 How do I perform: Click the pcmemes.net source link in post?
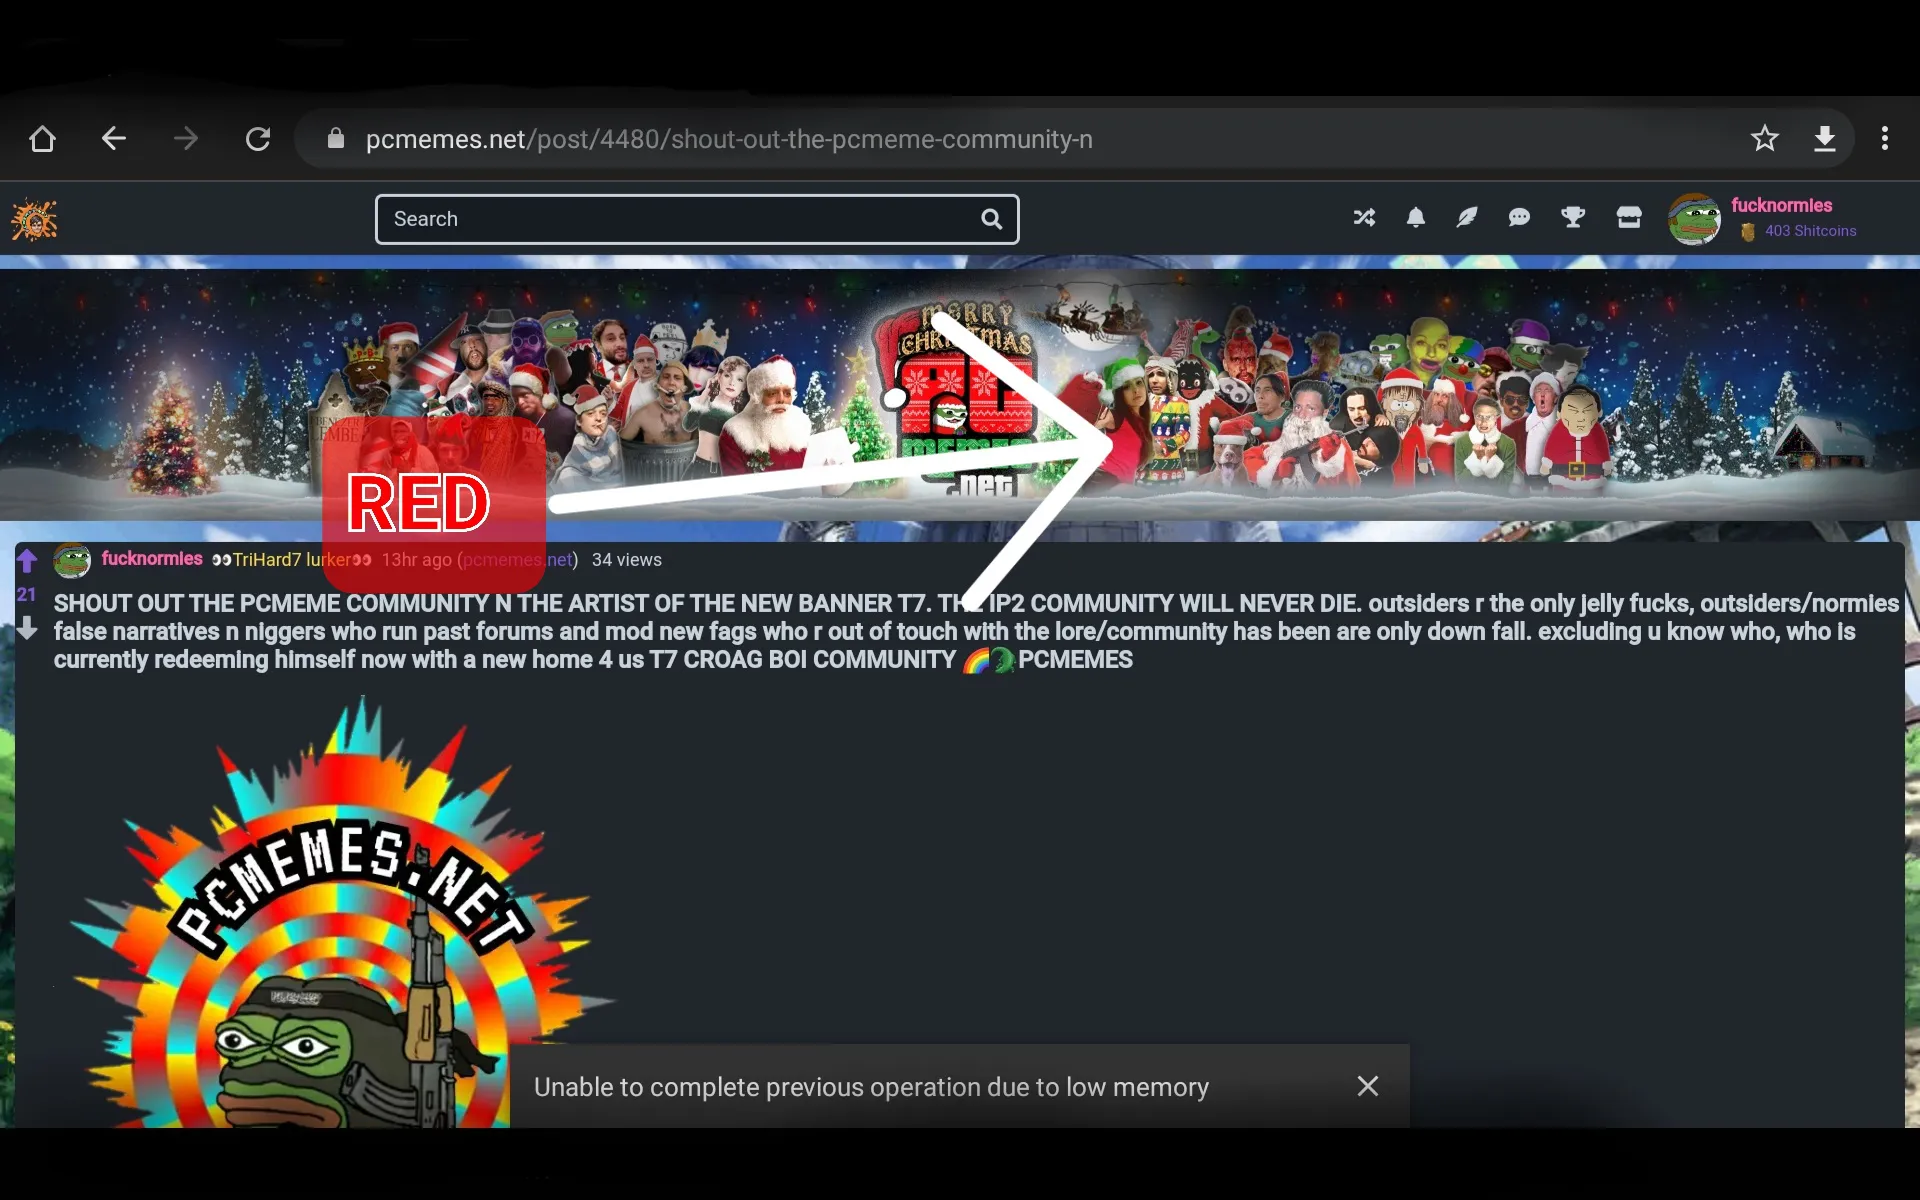coord(518,560)
